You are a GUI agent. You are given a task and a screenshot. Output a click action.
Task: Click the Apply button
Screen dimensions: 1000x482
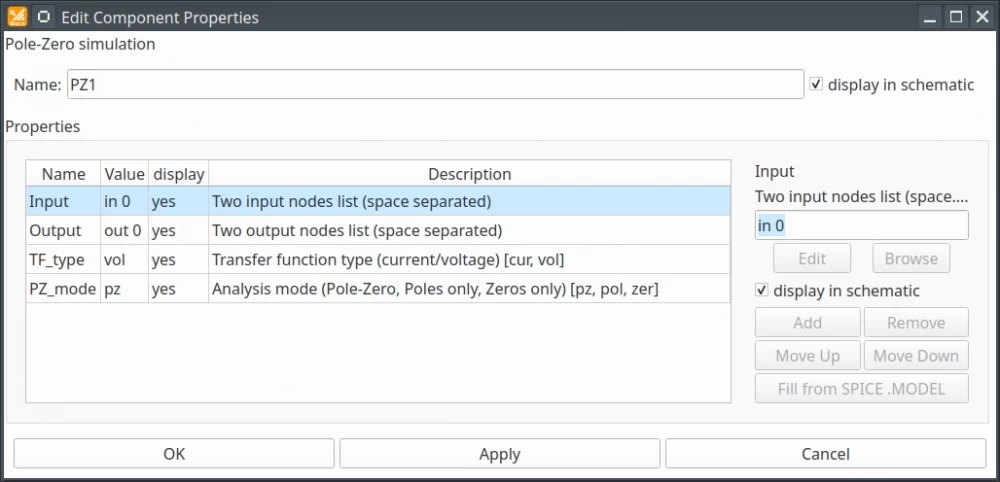(x=500, y=454)
